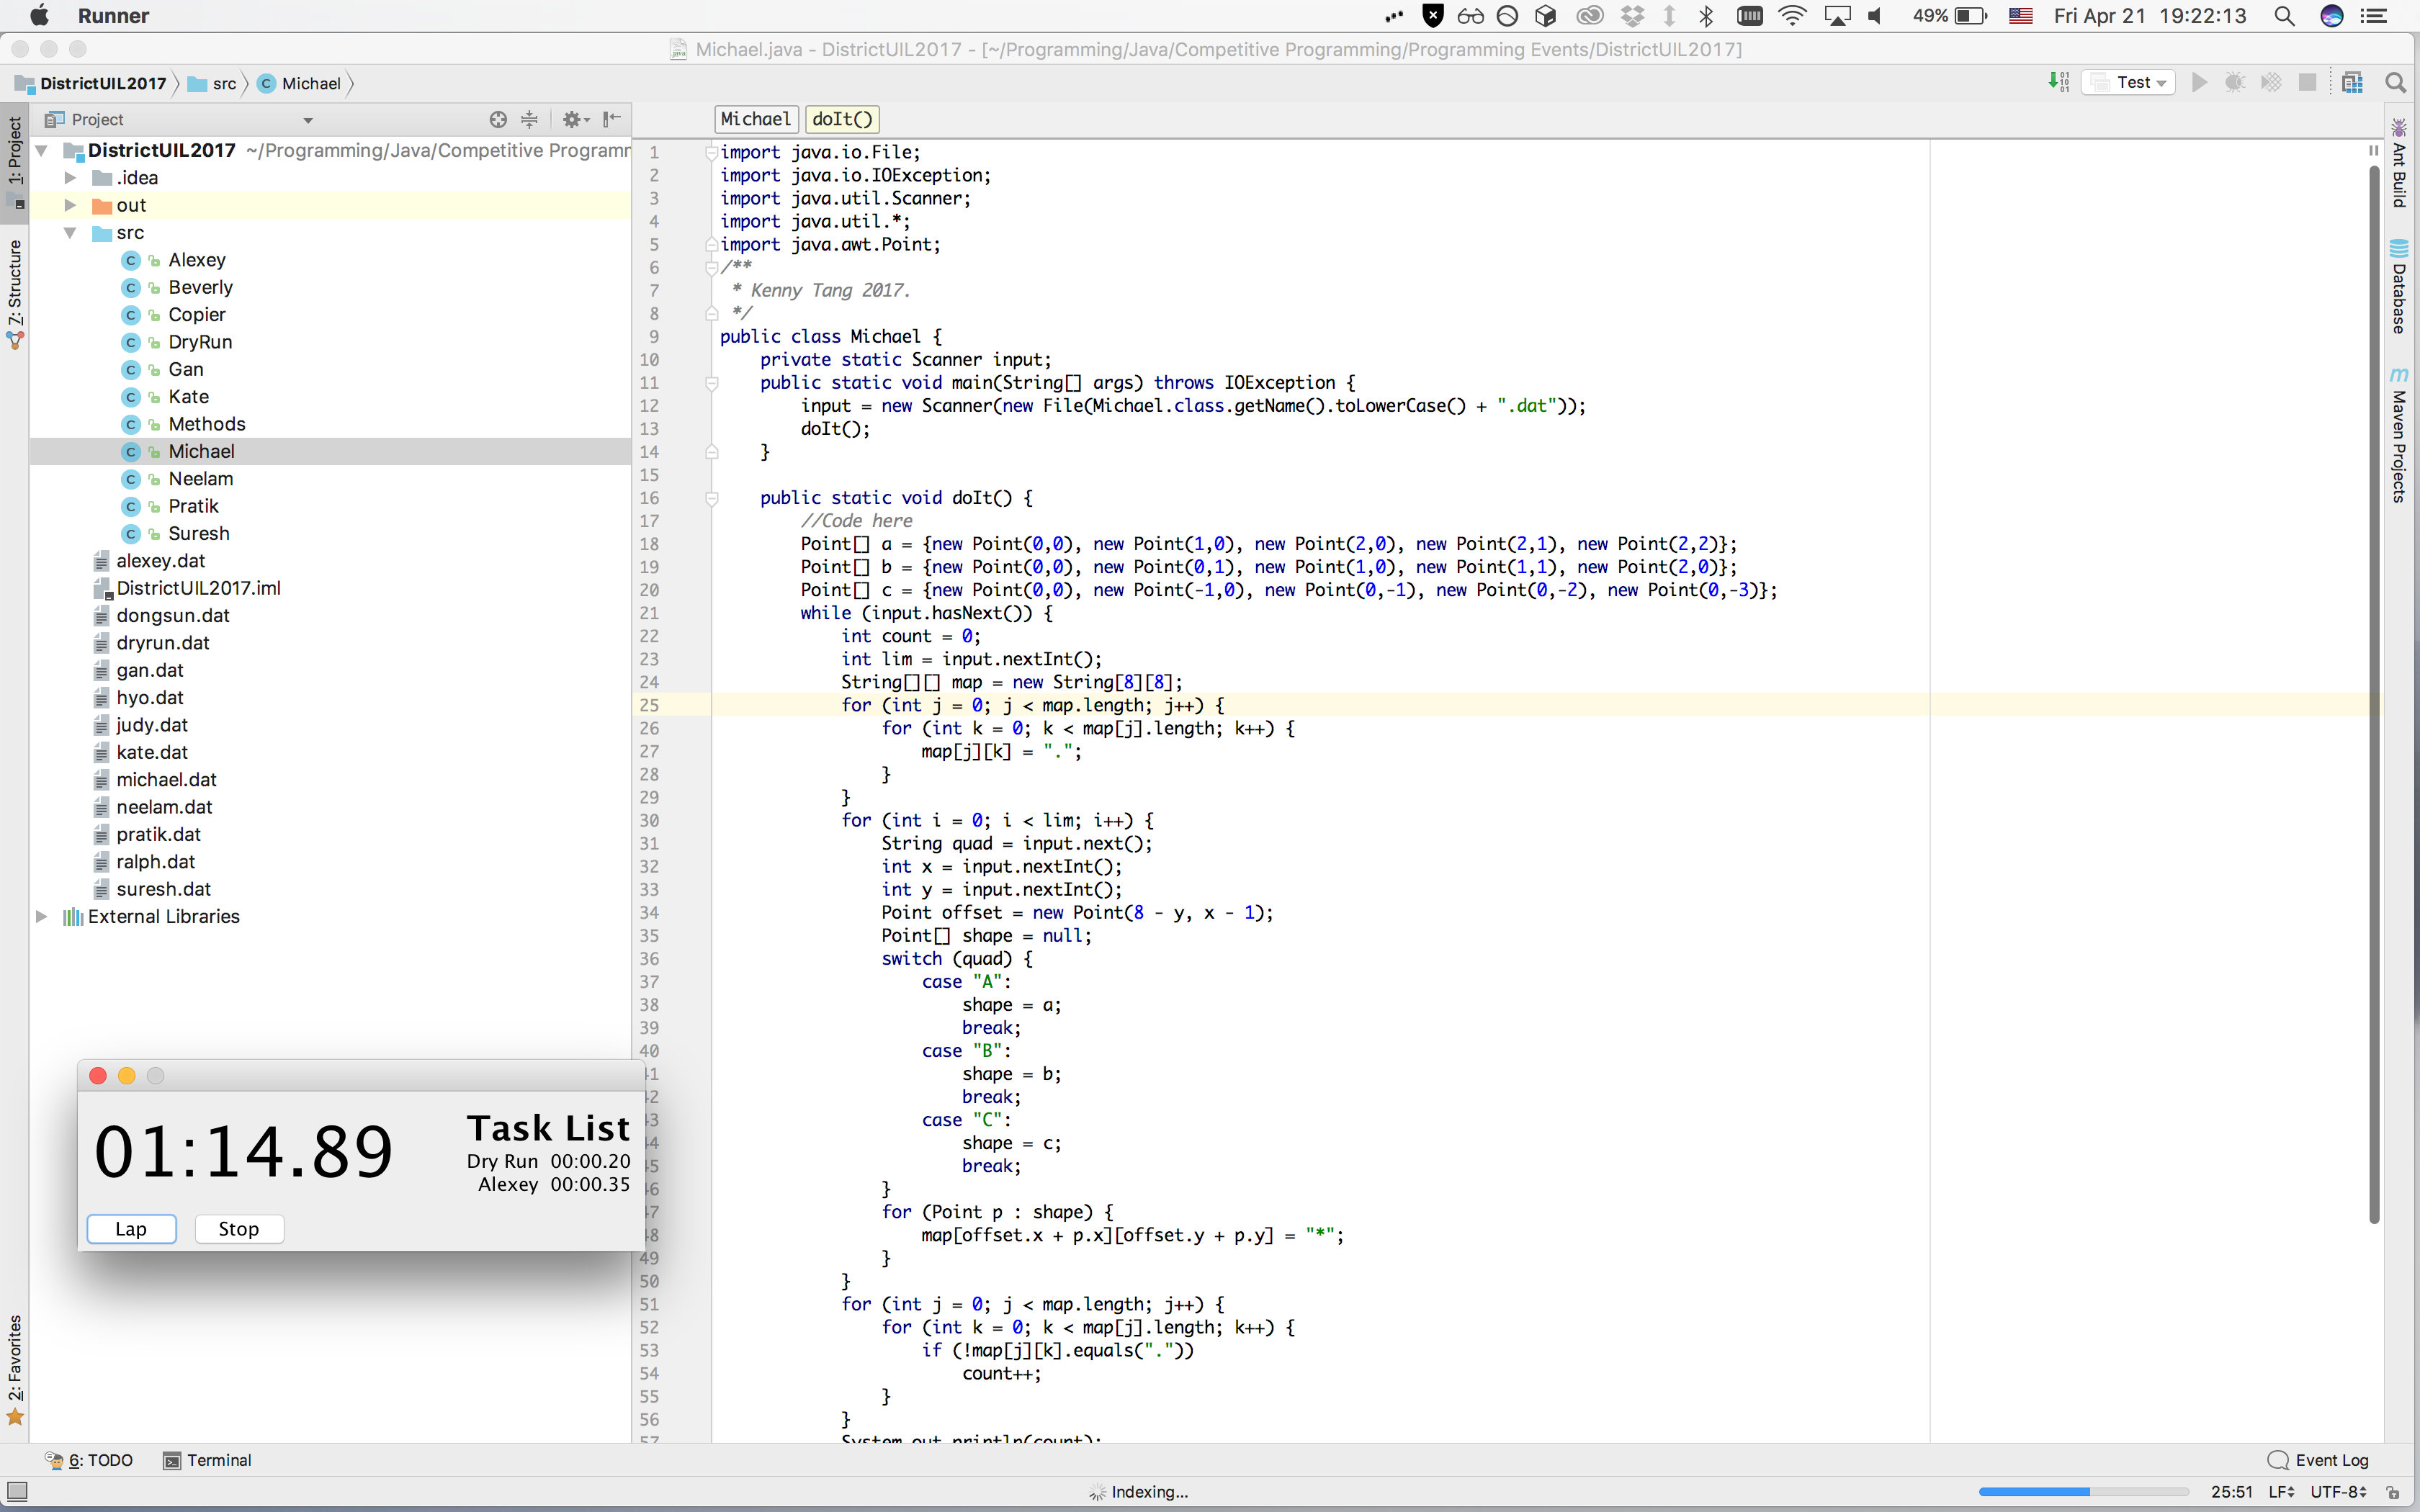Click the Run Test arrow icon
The image size is (2420, 1512).
tap(2199, 83)
